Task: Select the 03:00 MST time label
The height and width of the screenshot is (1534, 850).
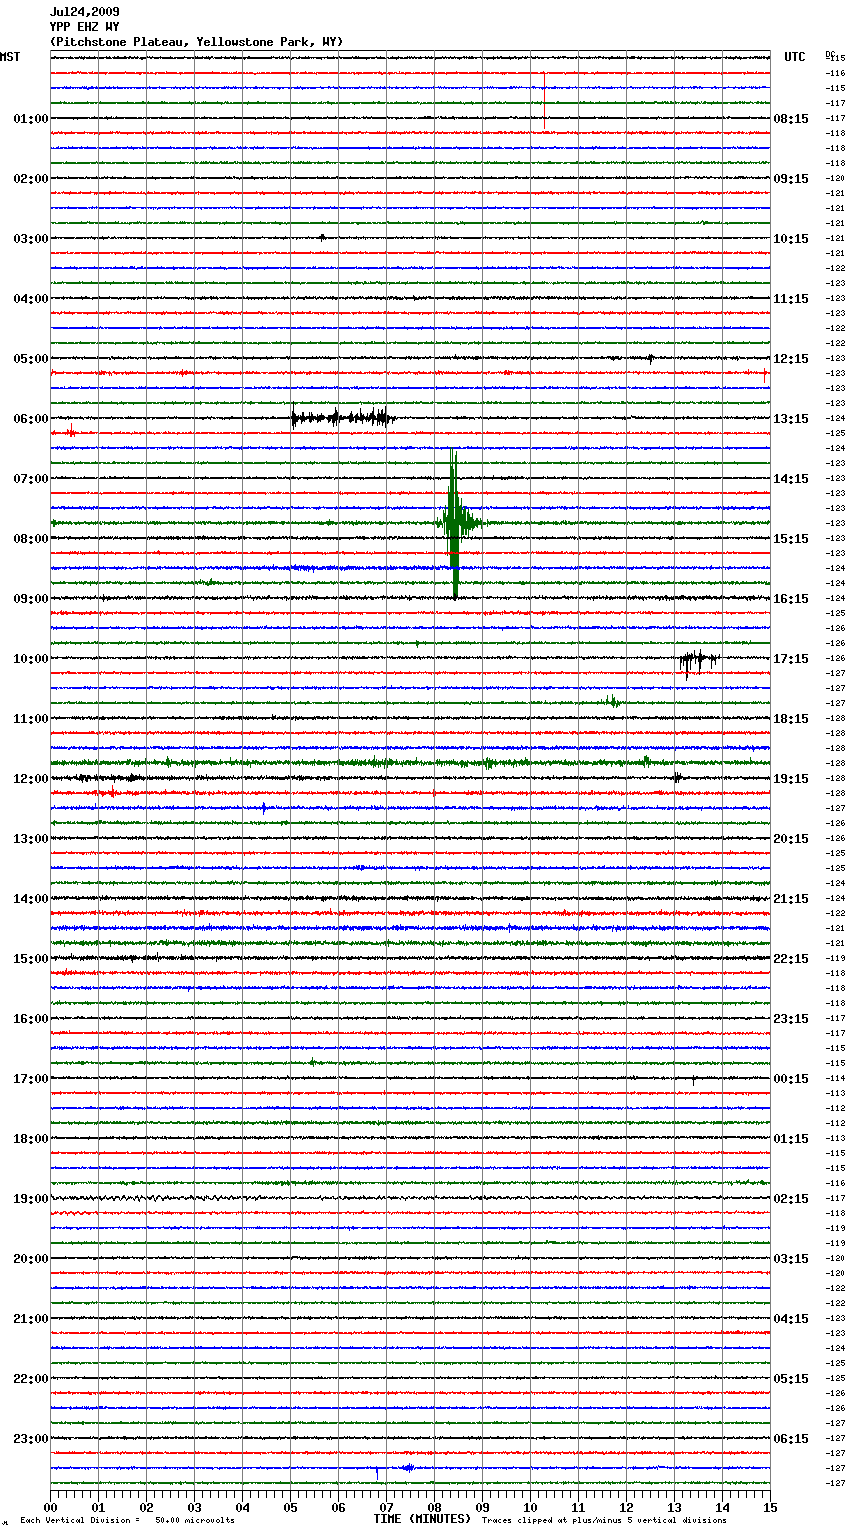Action: [31, 239]
